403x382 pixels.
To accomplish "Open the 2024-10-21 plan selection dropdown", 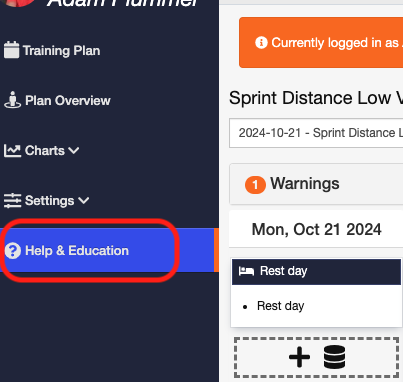I will click(316, 133).
